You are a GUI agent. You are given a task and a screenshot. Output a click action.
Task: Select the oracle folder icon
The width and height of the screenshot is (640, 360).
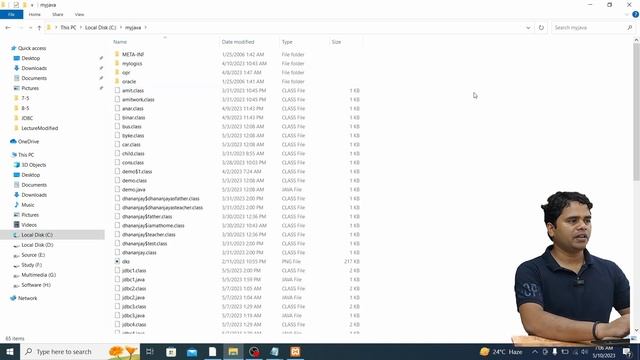pyautogui.click(x=117, y=81)
